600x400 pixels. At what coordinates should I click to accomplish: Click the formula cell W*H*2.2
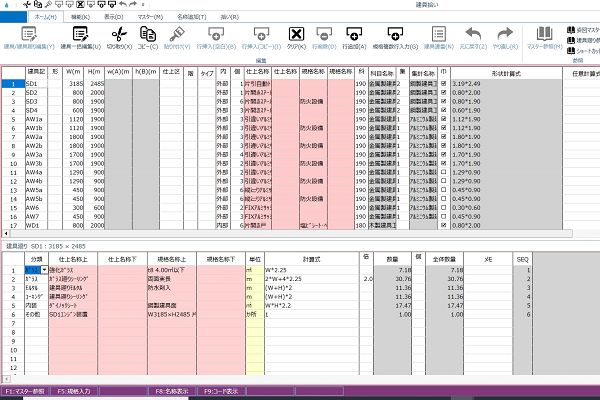coord(312,305)
